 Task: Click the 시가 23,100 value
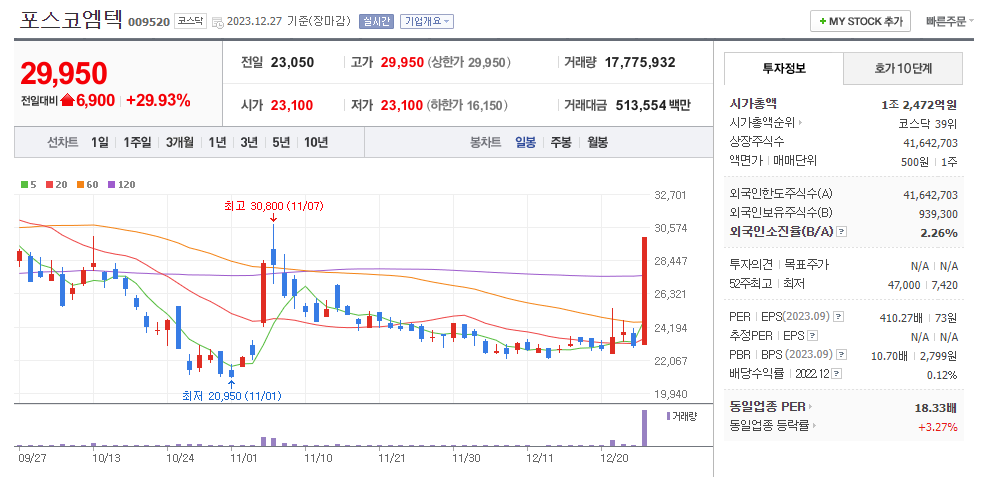[x=292, y=105]
